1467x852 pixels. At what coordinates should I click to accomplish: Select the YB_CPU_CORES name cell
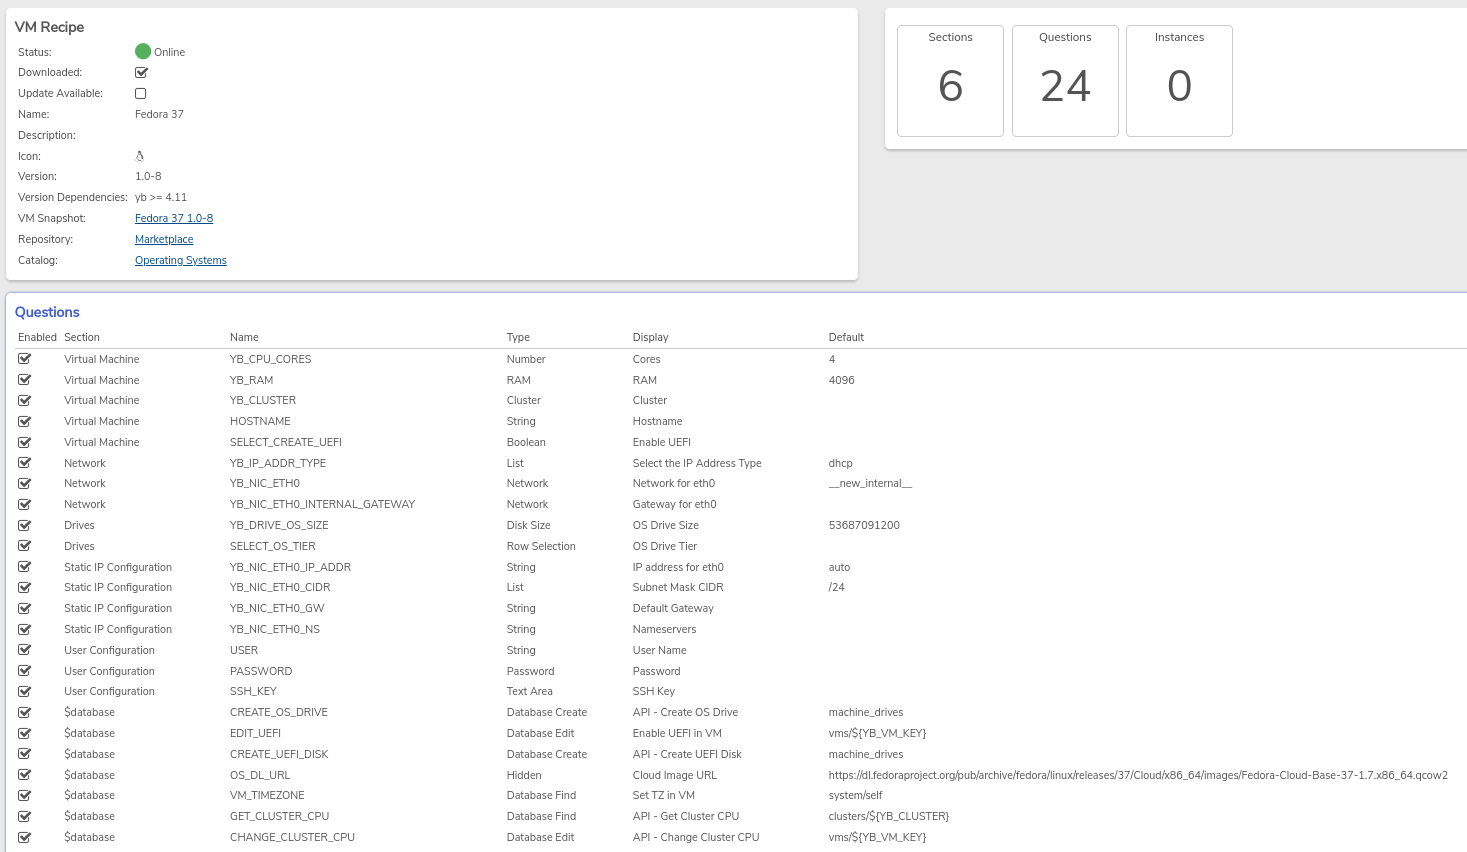pos(270,359)
